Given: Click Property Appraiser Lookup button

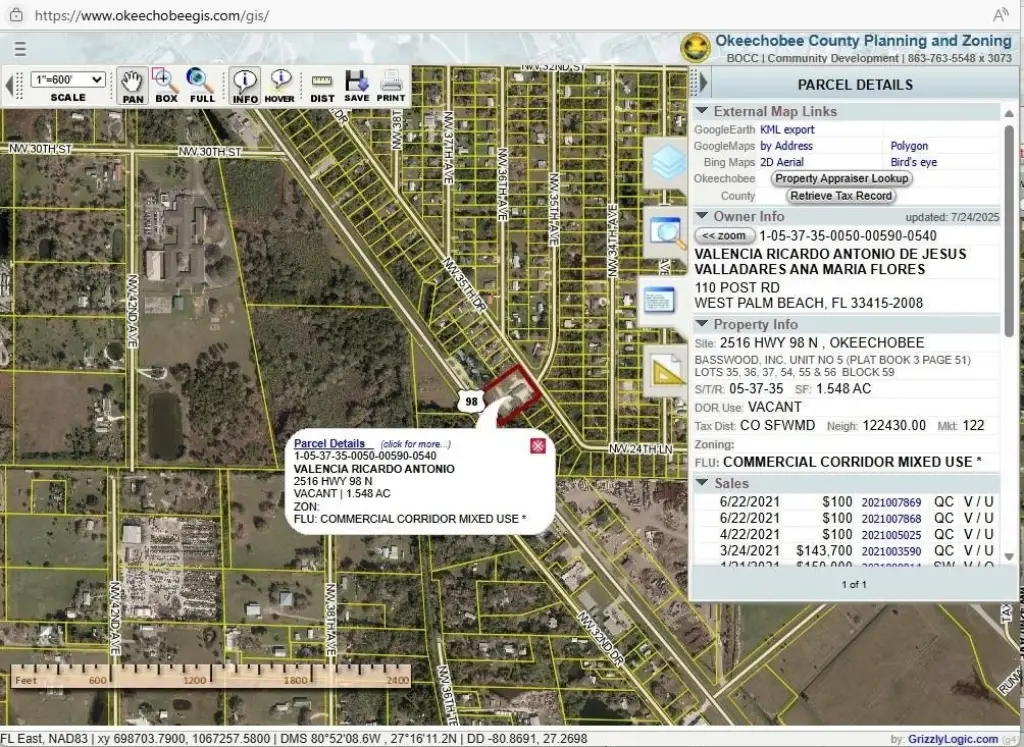Looking at the screenshot, I should (842, 178).
